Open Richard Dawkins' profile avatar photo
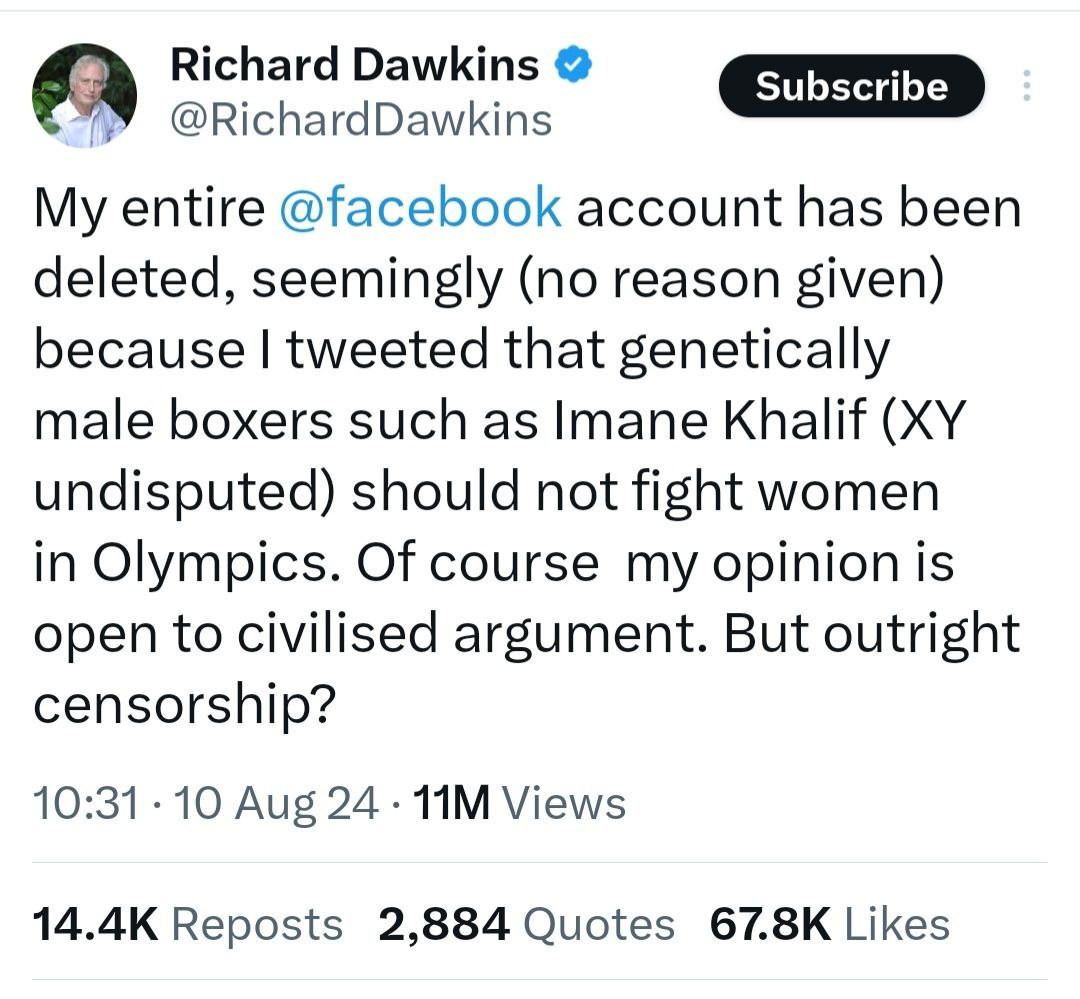The height and width of the screenshot is (999, 1080). (x=85, y=95)
